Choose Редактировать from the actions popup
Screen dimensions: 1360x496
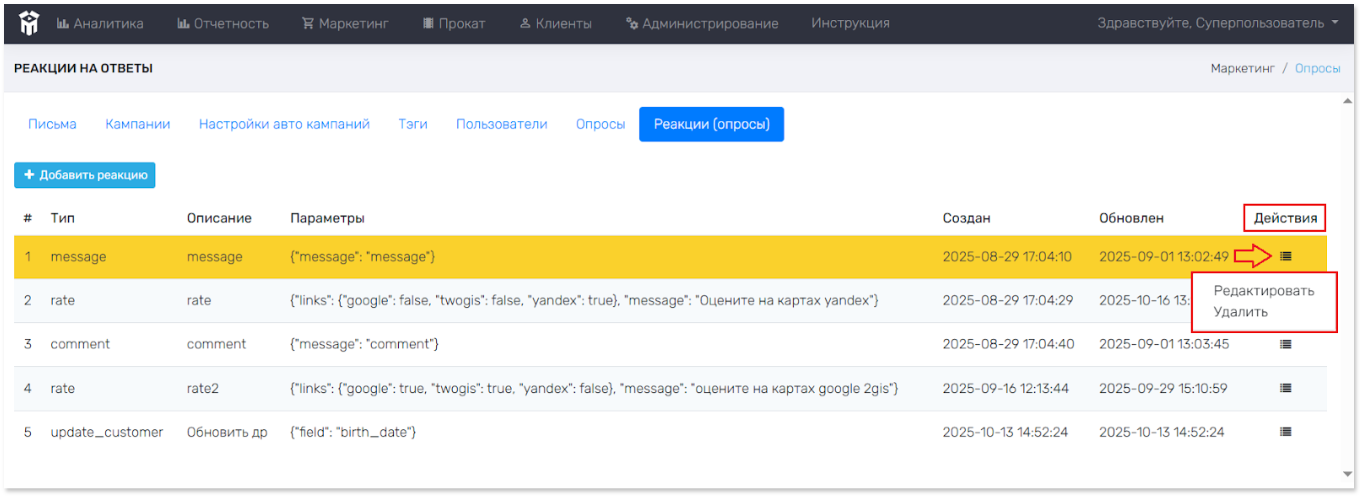coord(1263,291)
